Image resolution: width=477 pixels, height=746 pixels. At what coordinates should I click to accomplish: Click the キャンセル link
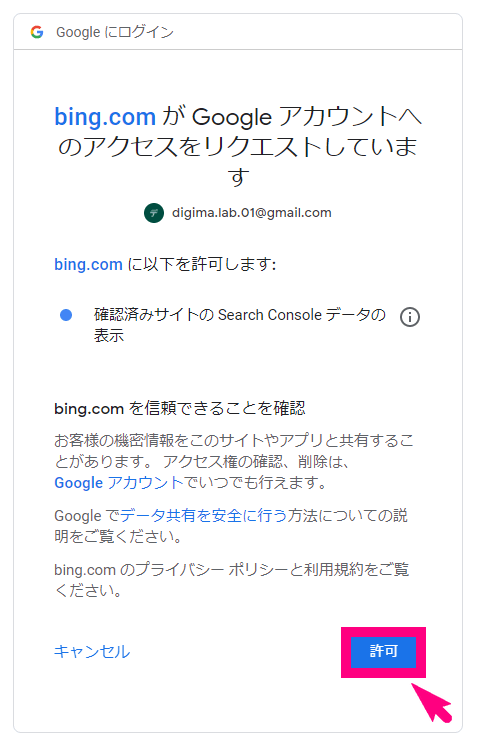[92, 651]
